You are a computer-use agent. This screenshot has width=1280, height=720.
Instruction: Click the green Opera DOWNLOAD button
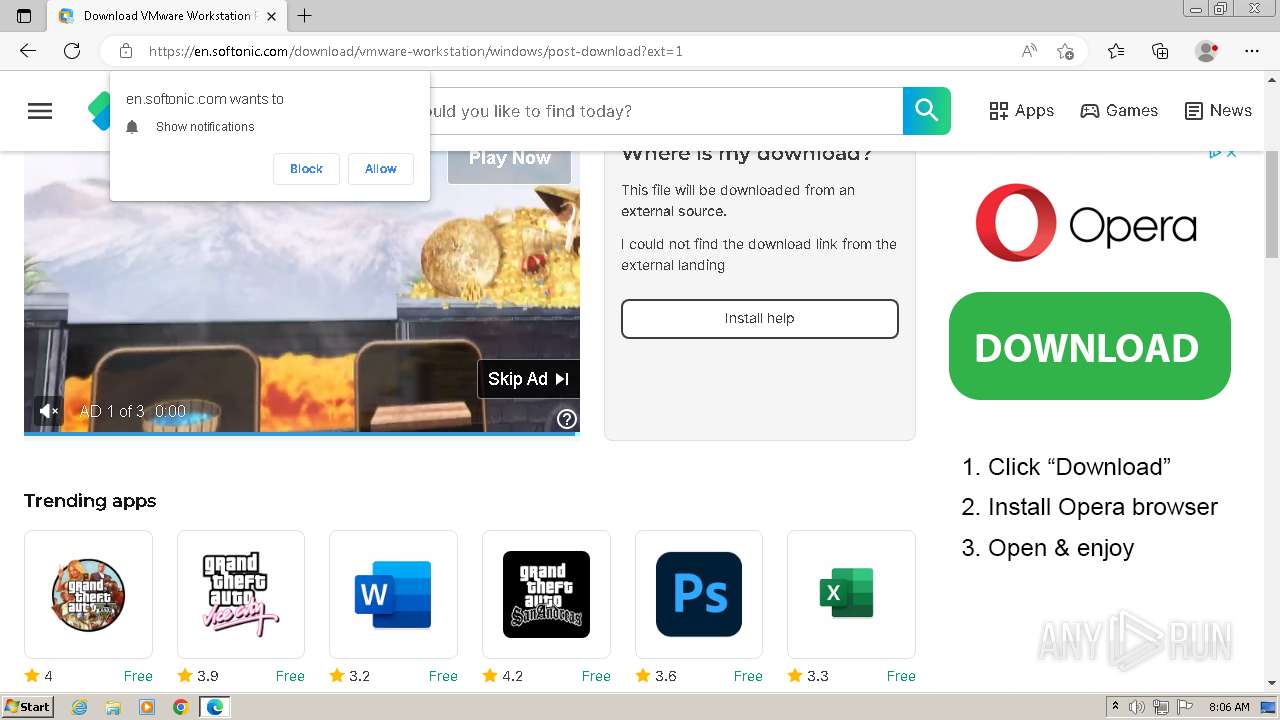tap(1089, 346)
